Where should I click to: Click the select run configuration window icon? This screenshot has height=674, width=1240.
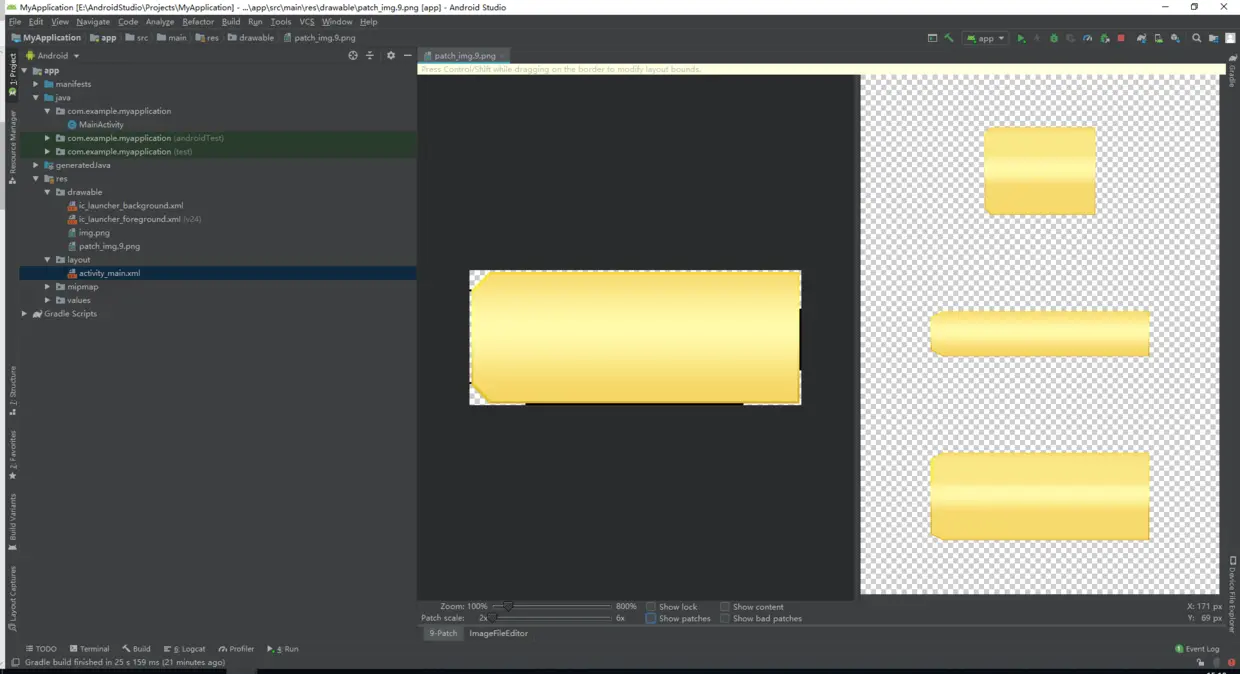click(x=932, y=38)
